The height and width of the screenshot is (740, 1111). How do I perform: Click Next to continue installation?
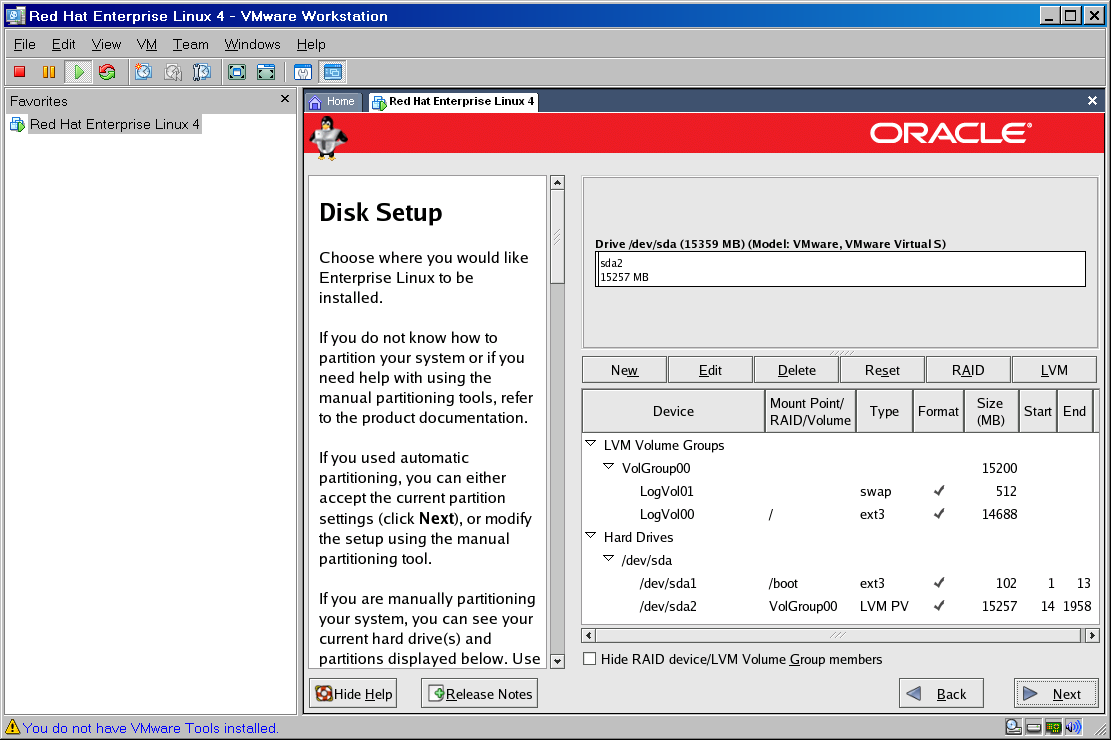click(1056, 693)
